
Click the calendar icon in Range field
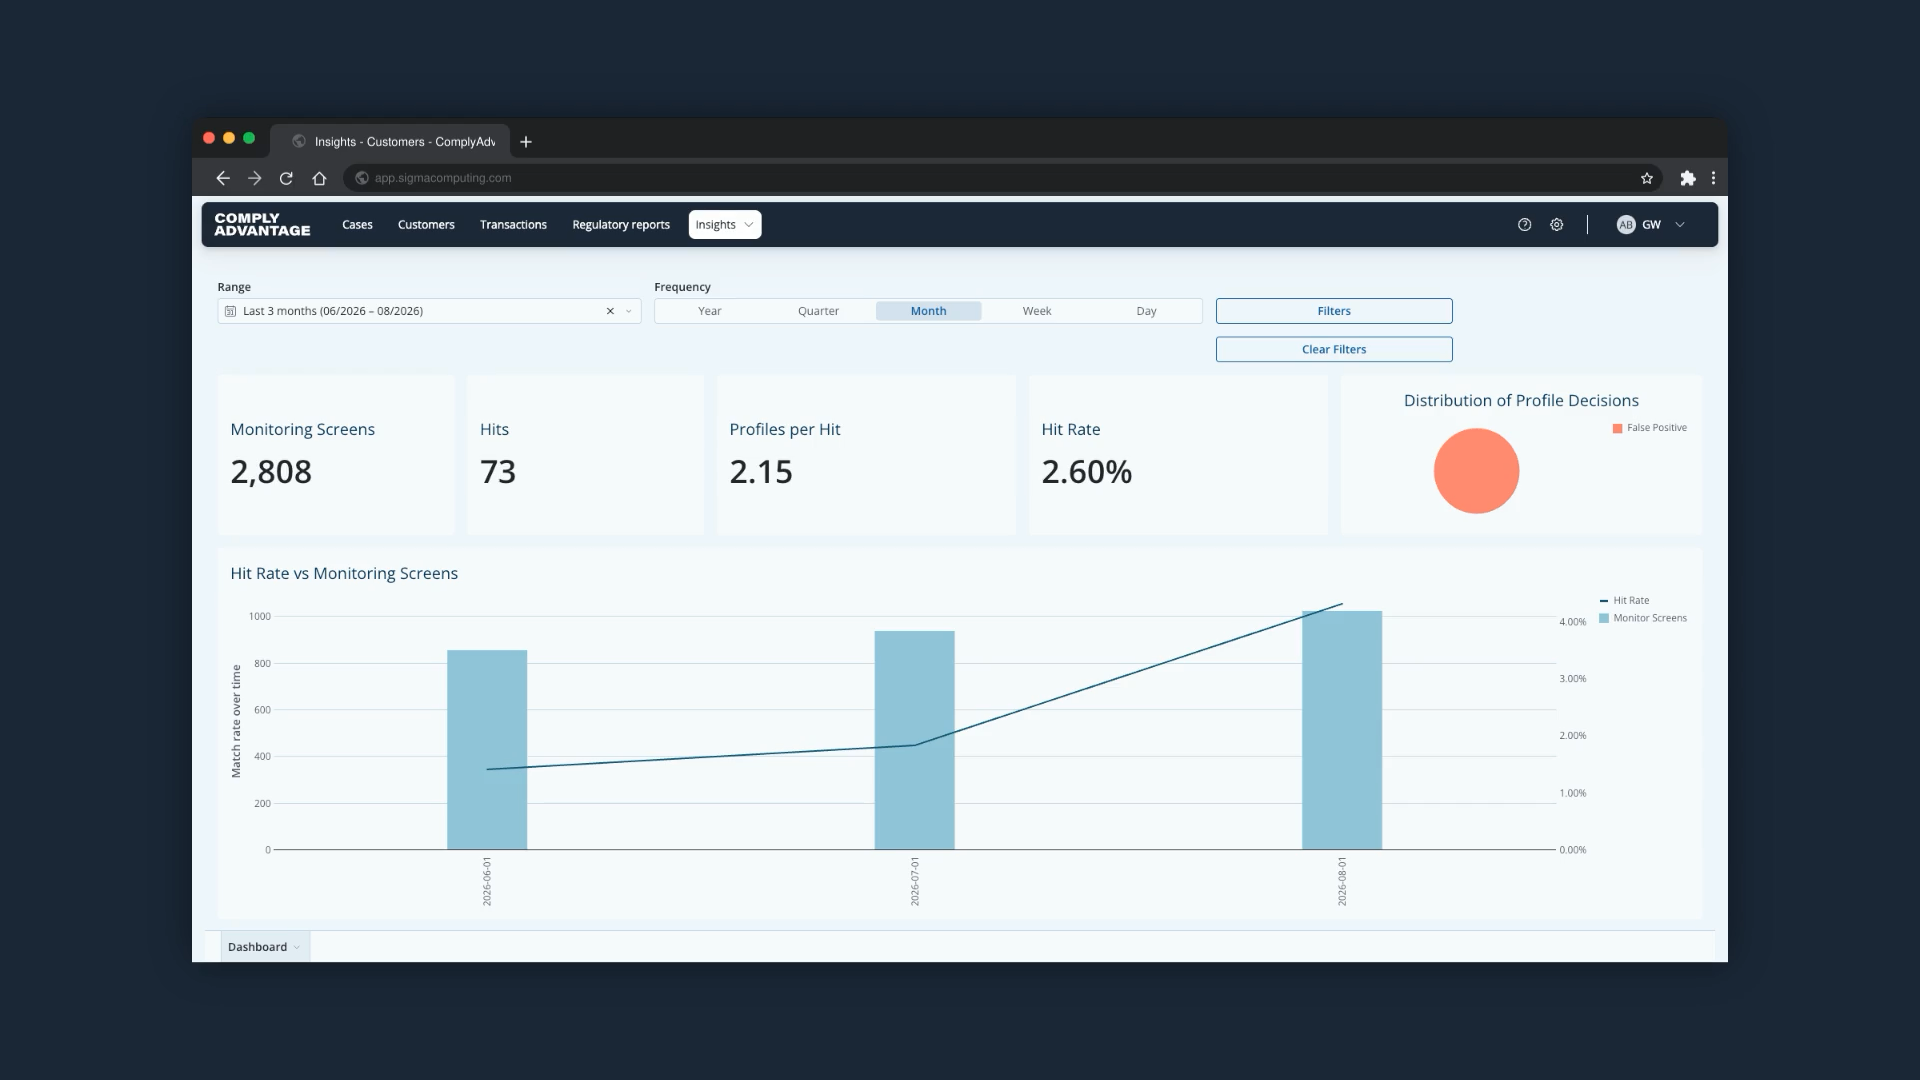[231, 311]
